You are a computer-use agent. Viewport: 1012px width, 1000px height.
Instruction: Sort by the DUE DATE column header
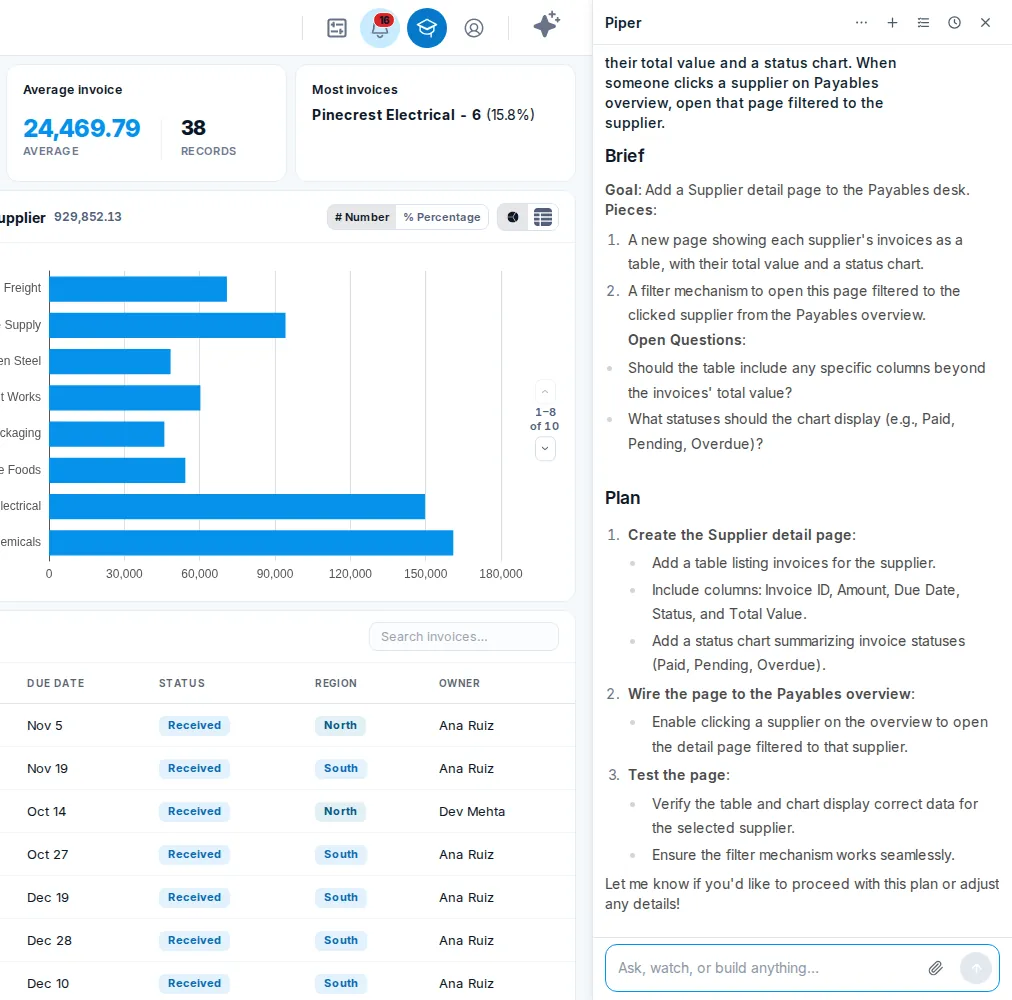coord(56,683)
